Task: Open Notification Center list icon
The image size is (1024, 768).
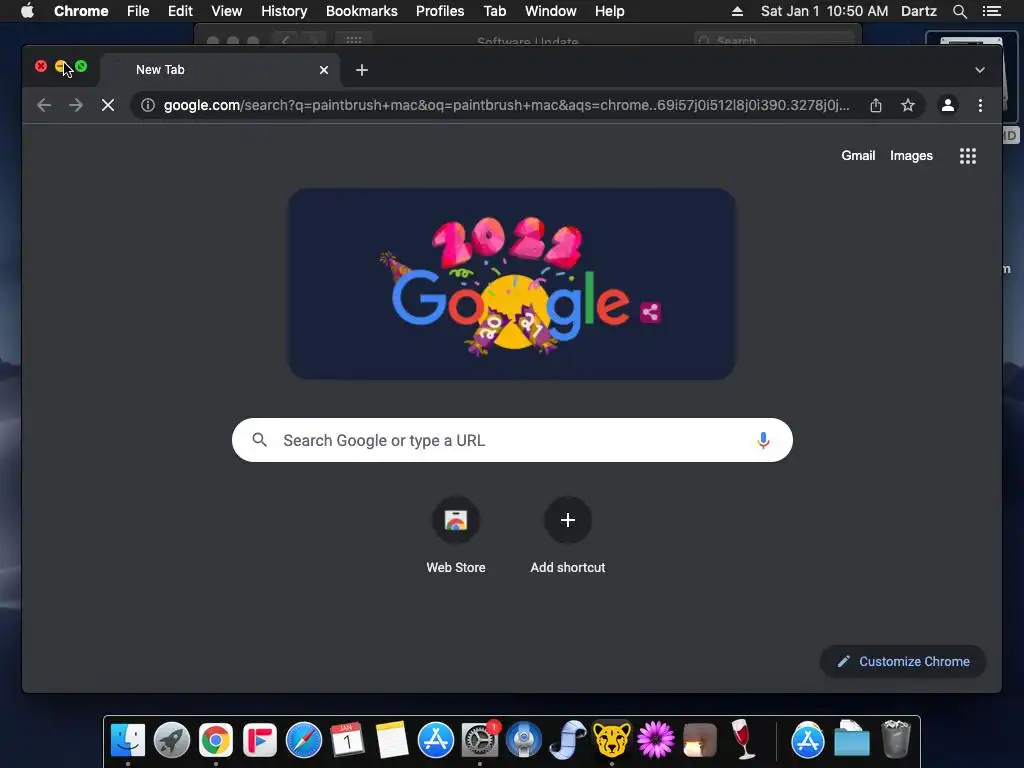Action: 991,11
